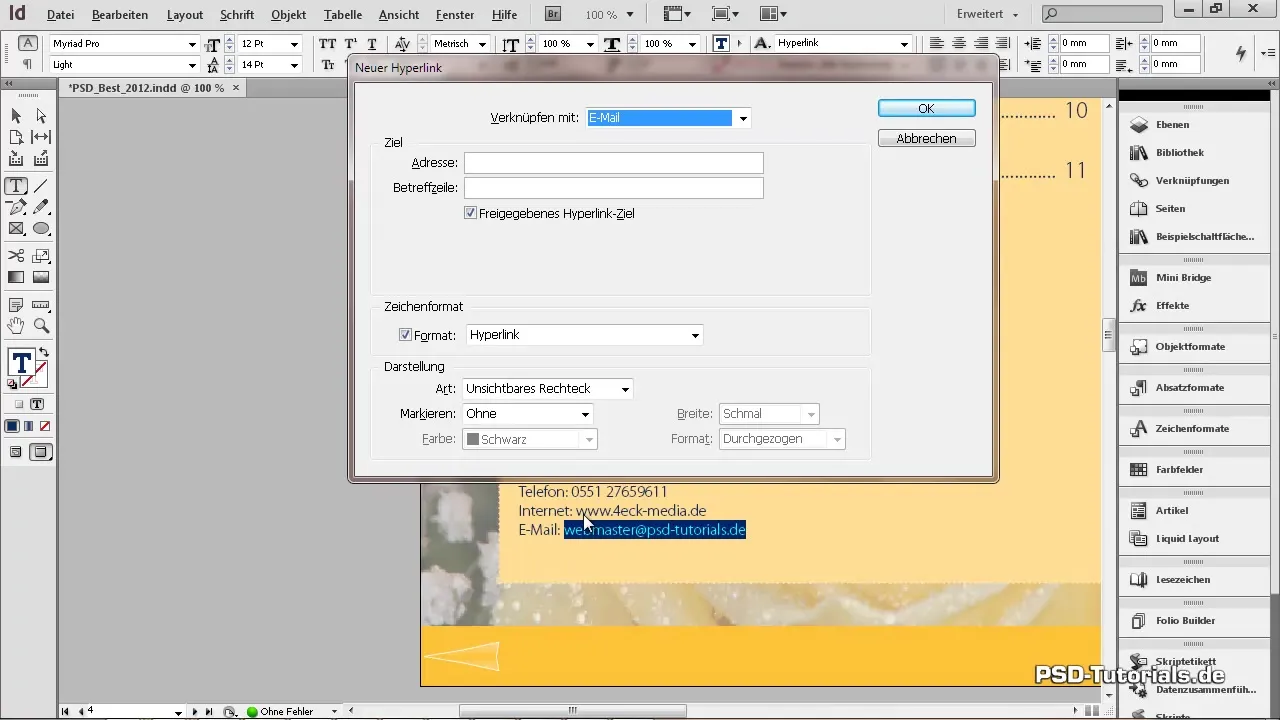Image resolution: width=1280 pixels, height=720 pixels.
Task: Launch Bridge with the Br button
Action: [553, 14]
